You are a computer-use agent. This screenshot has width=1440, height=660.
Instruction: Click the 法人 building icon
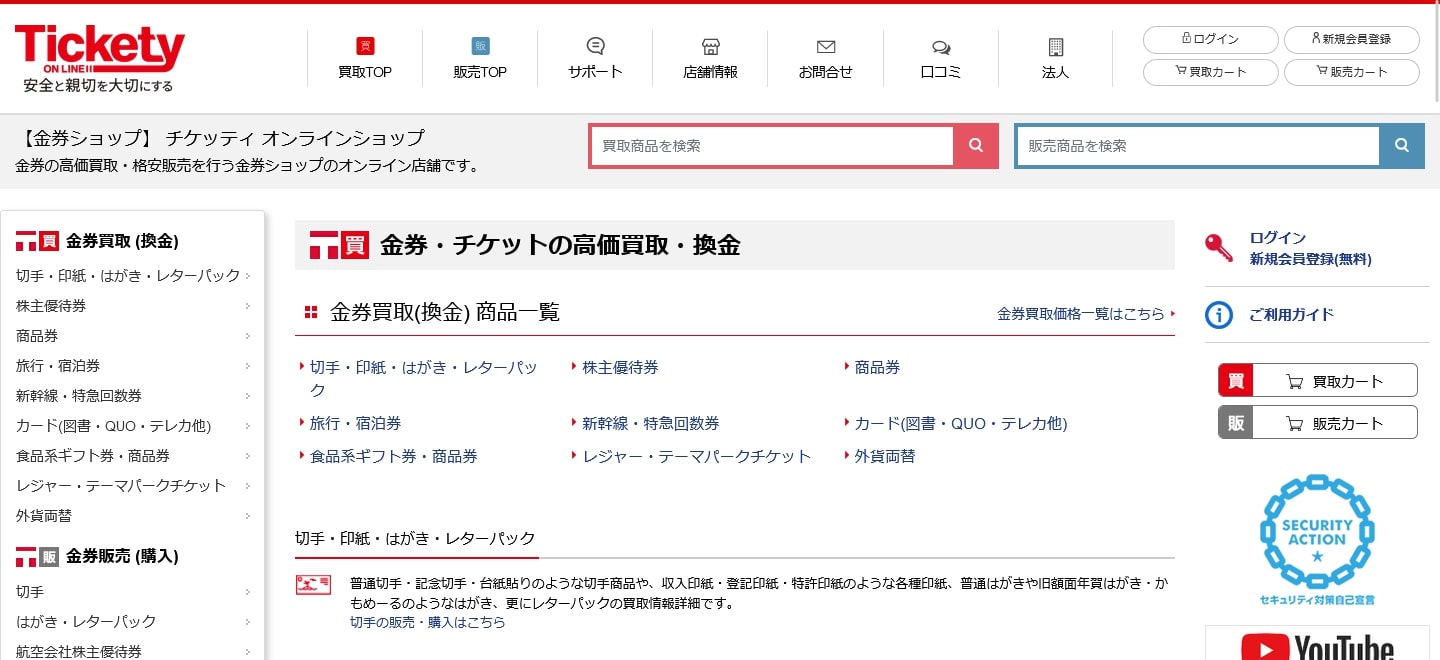(x=1055, y=47)
